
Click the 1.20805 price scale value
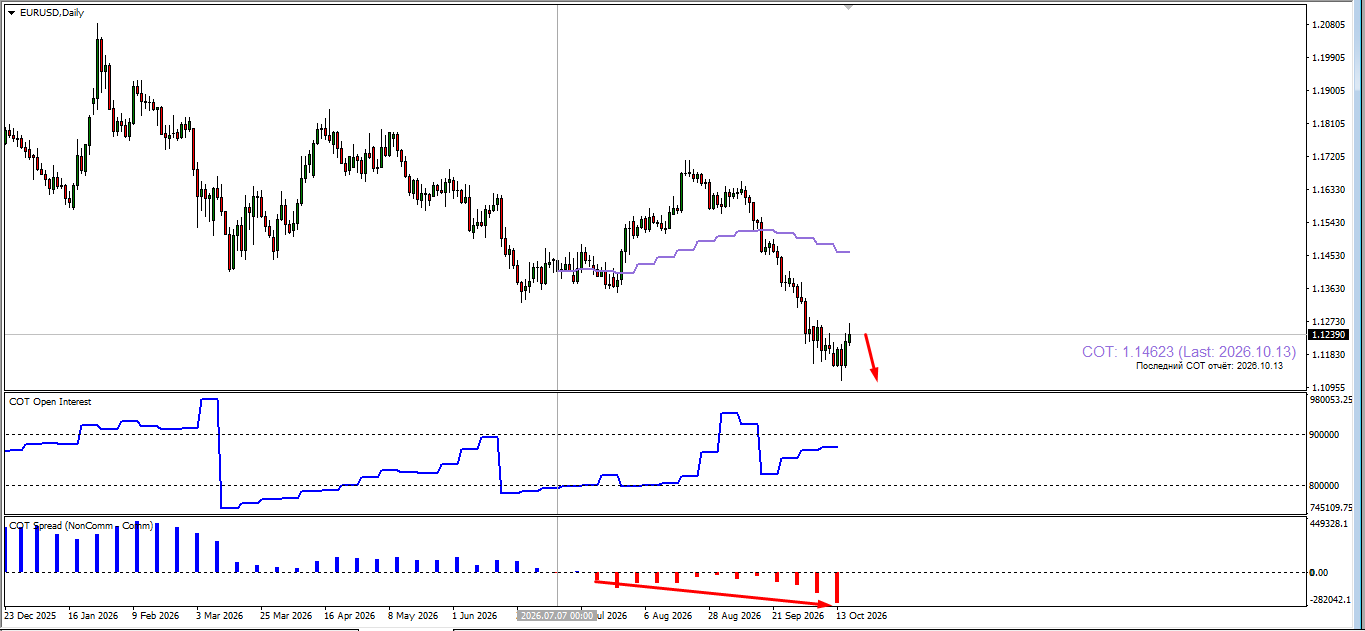(1329, 24)
